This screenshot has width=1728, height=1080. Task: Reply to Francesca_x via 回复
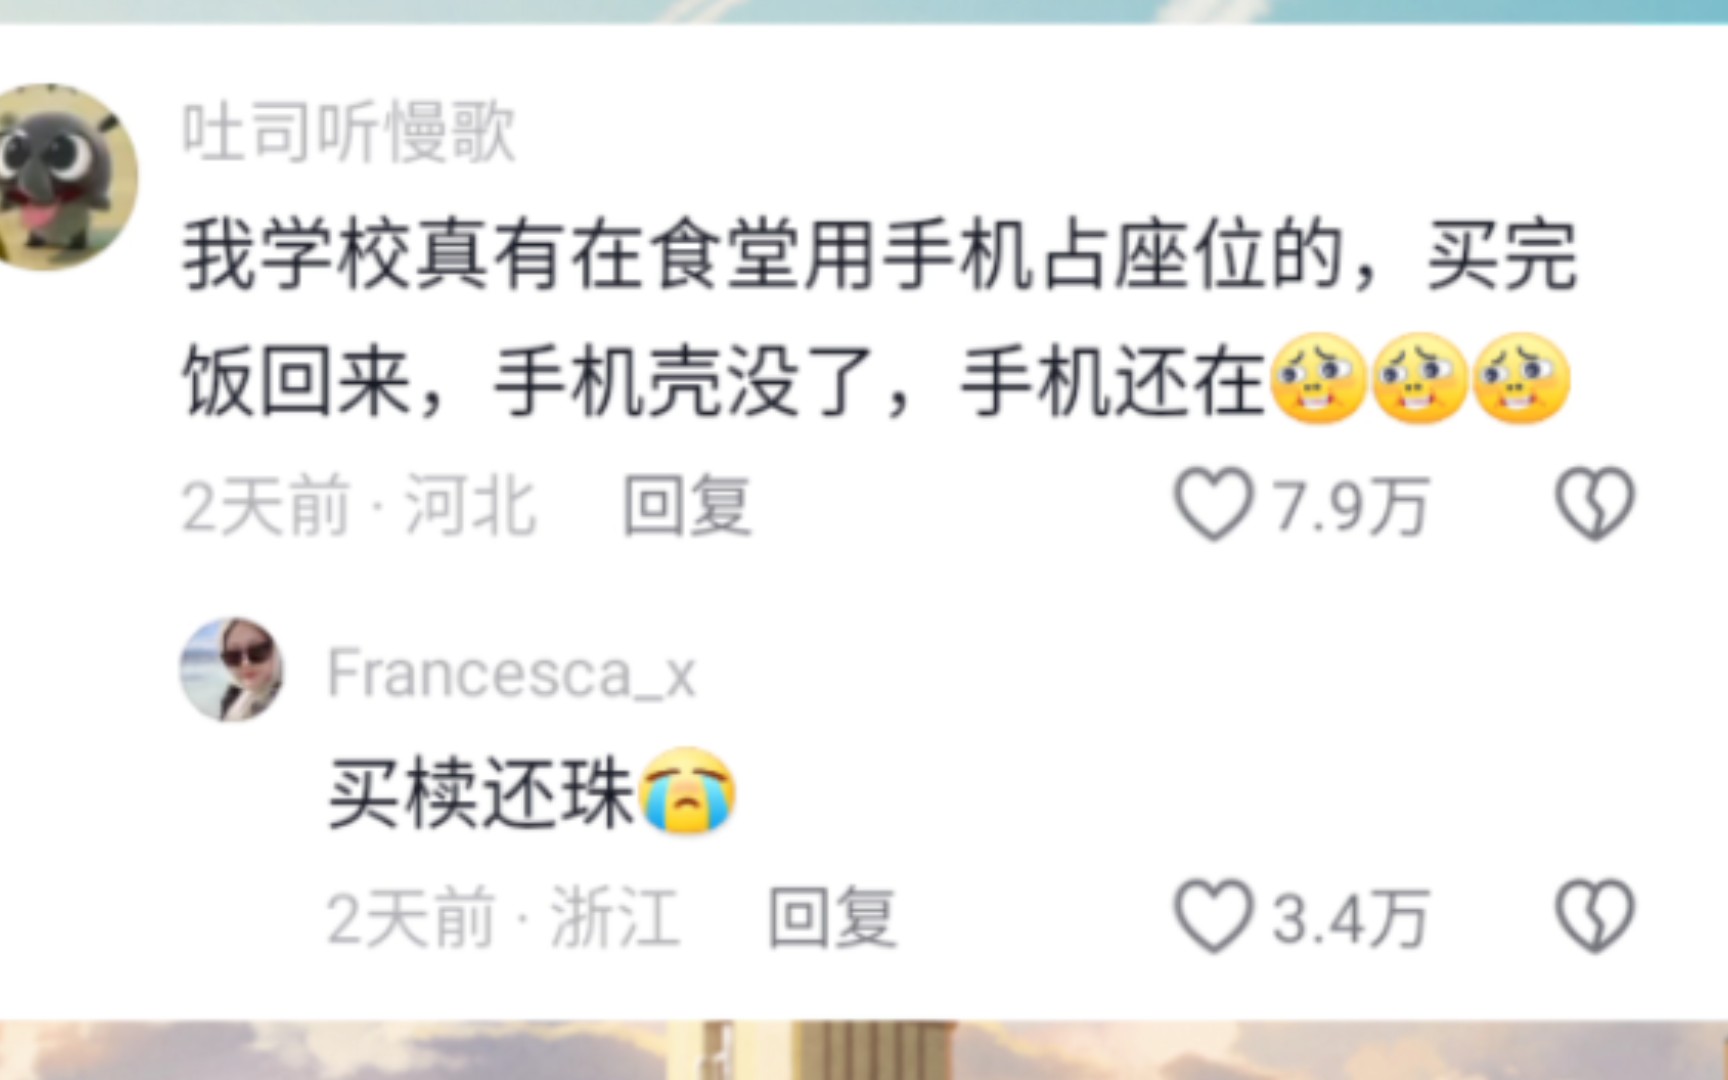[x=832, y=917]
